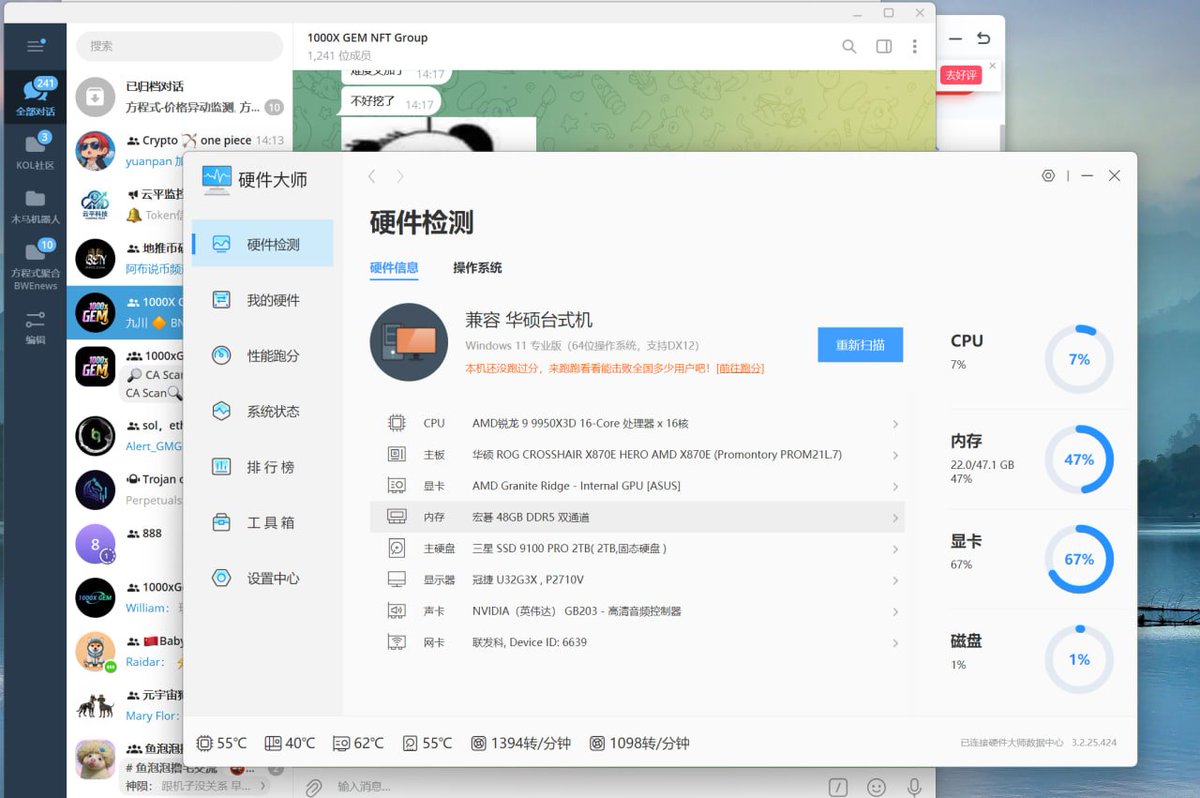The height and width of the screenshot is (798, 1200).
Task: Click the forward arrow in 硬件大师
Action: coord(400,176)
